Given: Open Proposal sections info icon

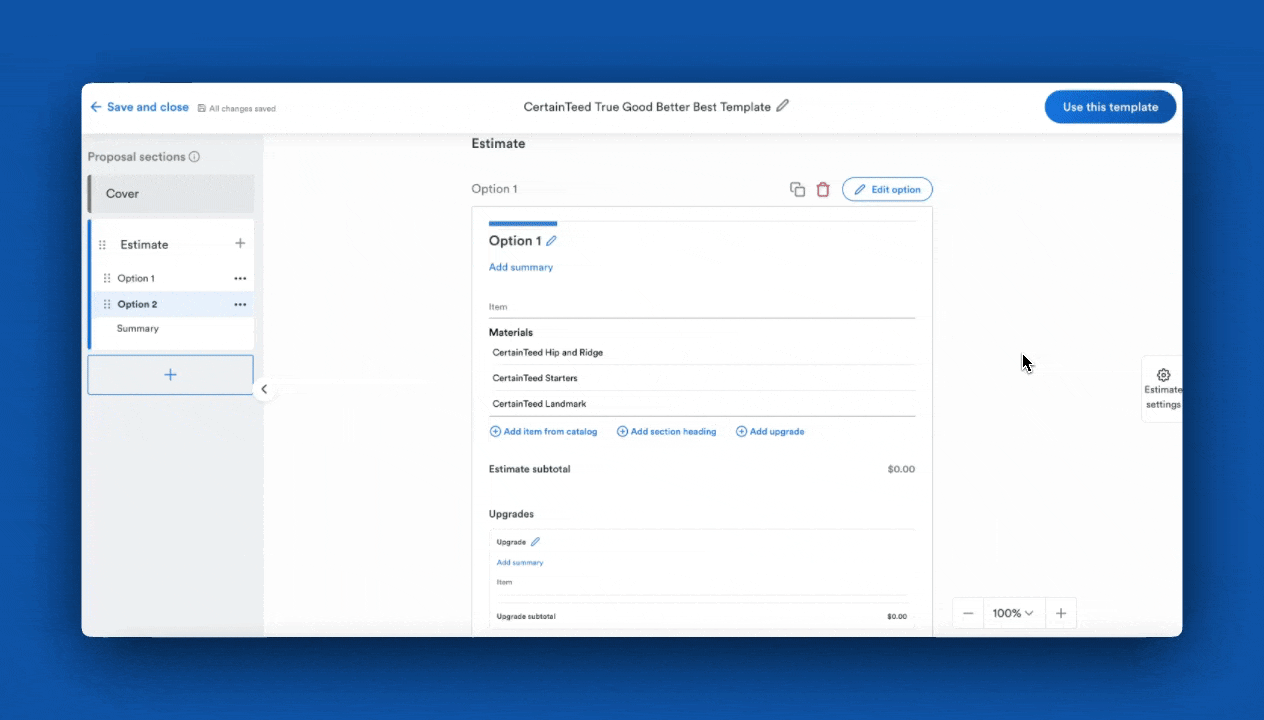Looking at the screenshot, I should 194,157.
